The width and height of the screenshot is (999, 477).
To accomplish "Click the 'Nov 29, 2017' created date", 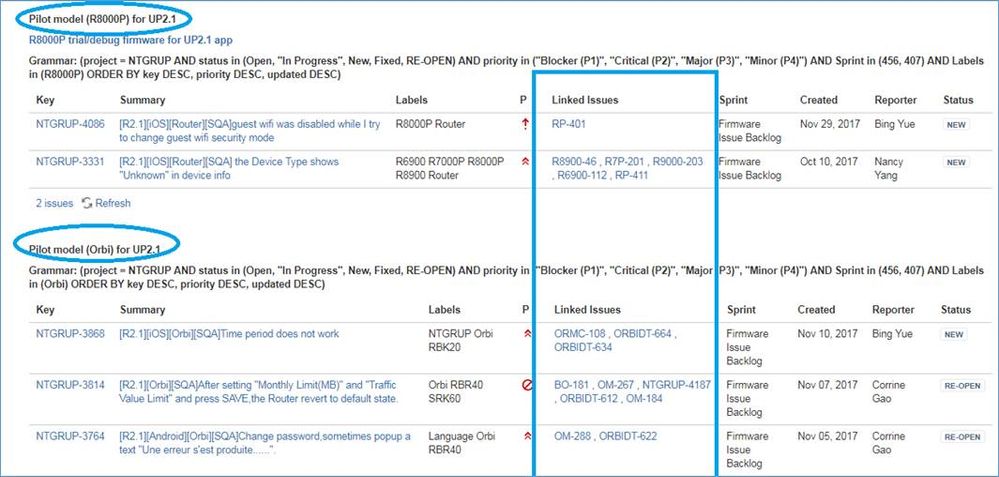I will point(830,124).
